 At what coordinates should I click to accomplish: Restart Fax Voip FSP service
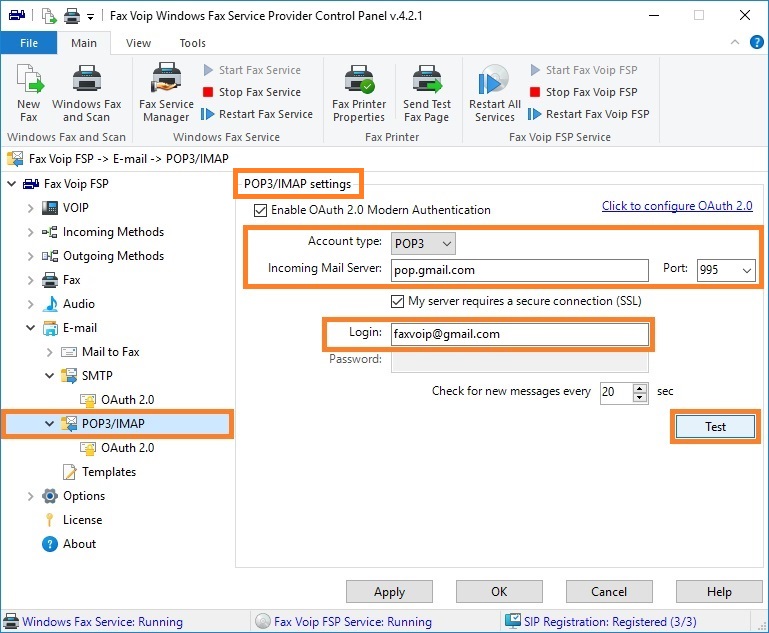[589, 114]
